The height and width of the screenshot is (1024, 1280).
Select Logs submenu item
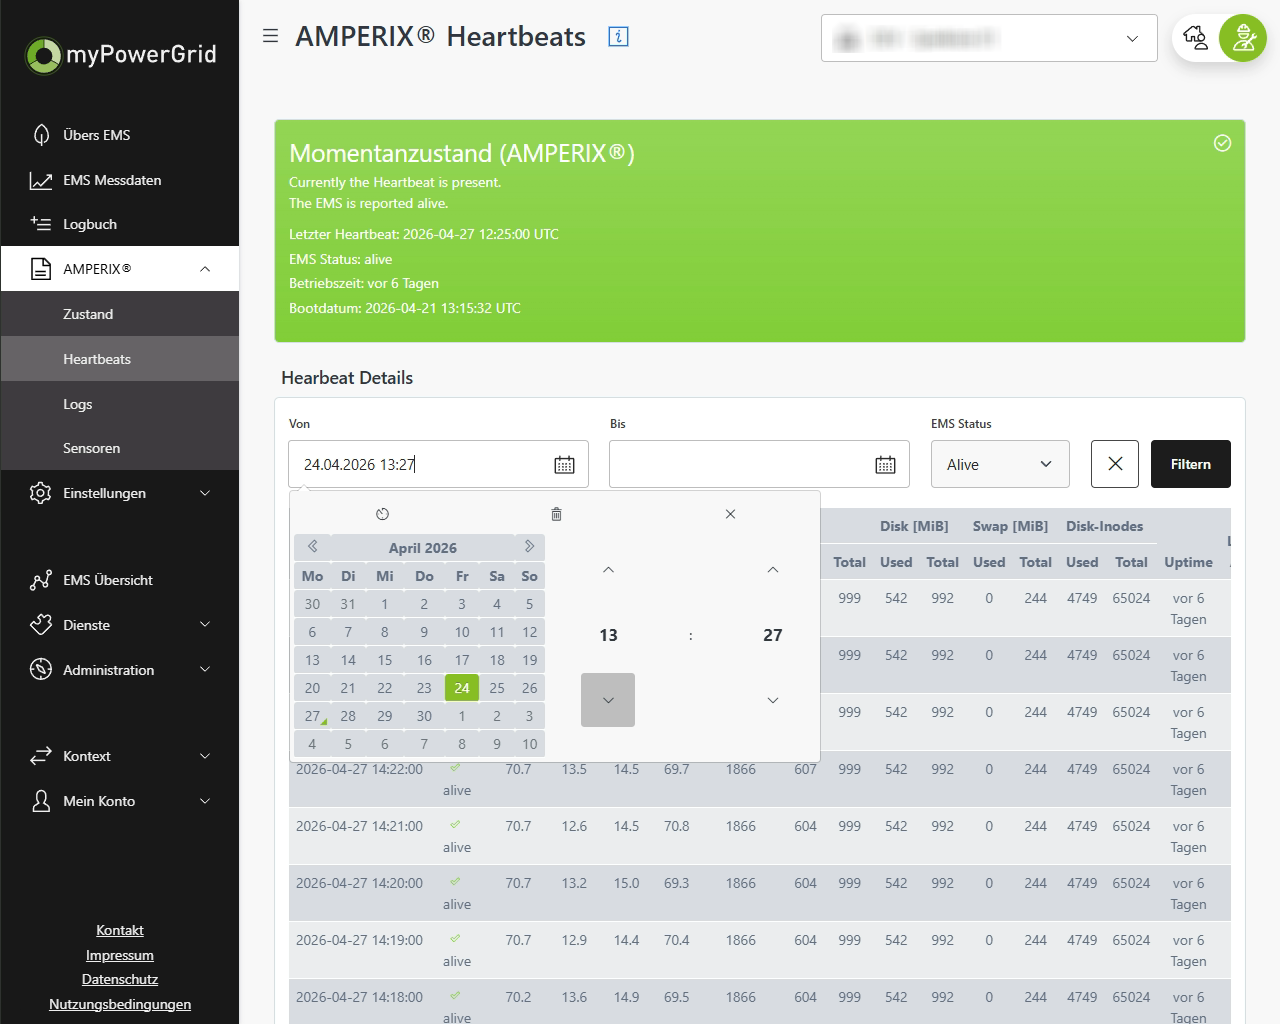[x=120, y=404]
